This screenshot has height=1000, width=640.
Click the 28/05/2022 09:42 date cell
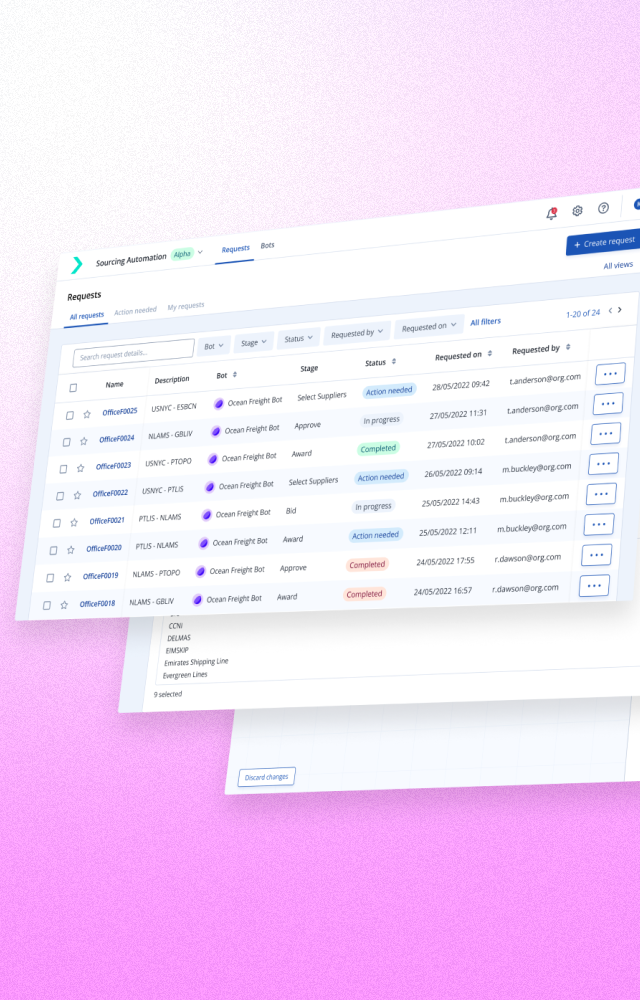tap(461, 385)
